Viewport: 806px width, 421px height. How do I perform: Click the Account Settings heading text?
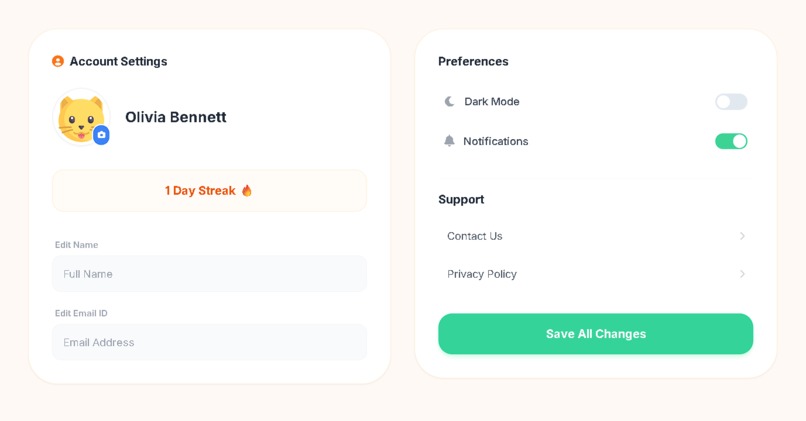pos(118,61)
